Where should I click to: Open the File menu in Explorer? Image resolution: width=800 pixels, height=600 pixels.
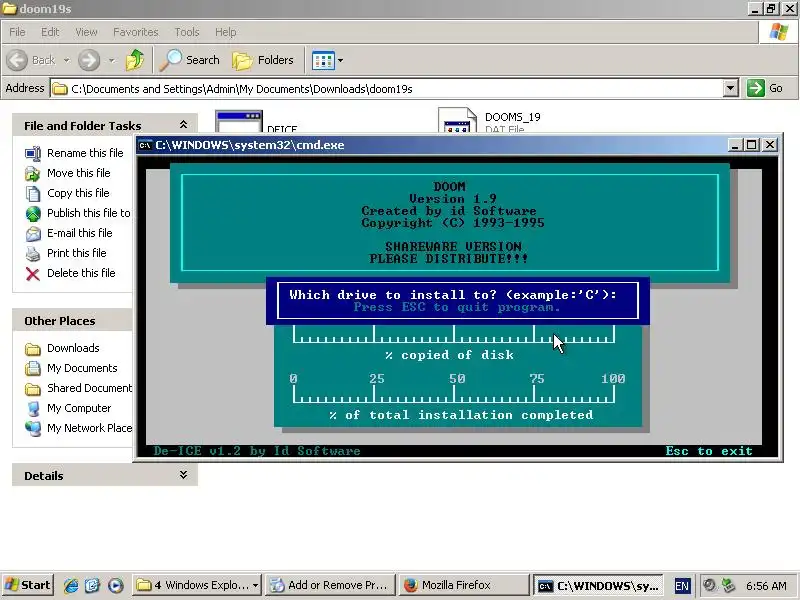pos(17,32)
